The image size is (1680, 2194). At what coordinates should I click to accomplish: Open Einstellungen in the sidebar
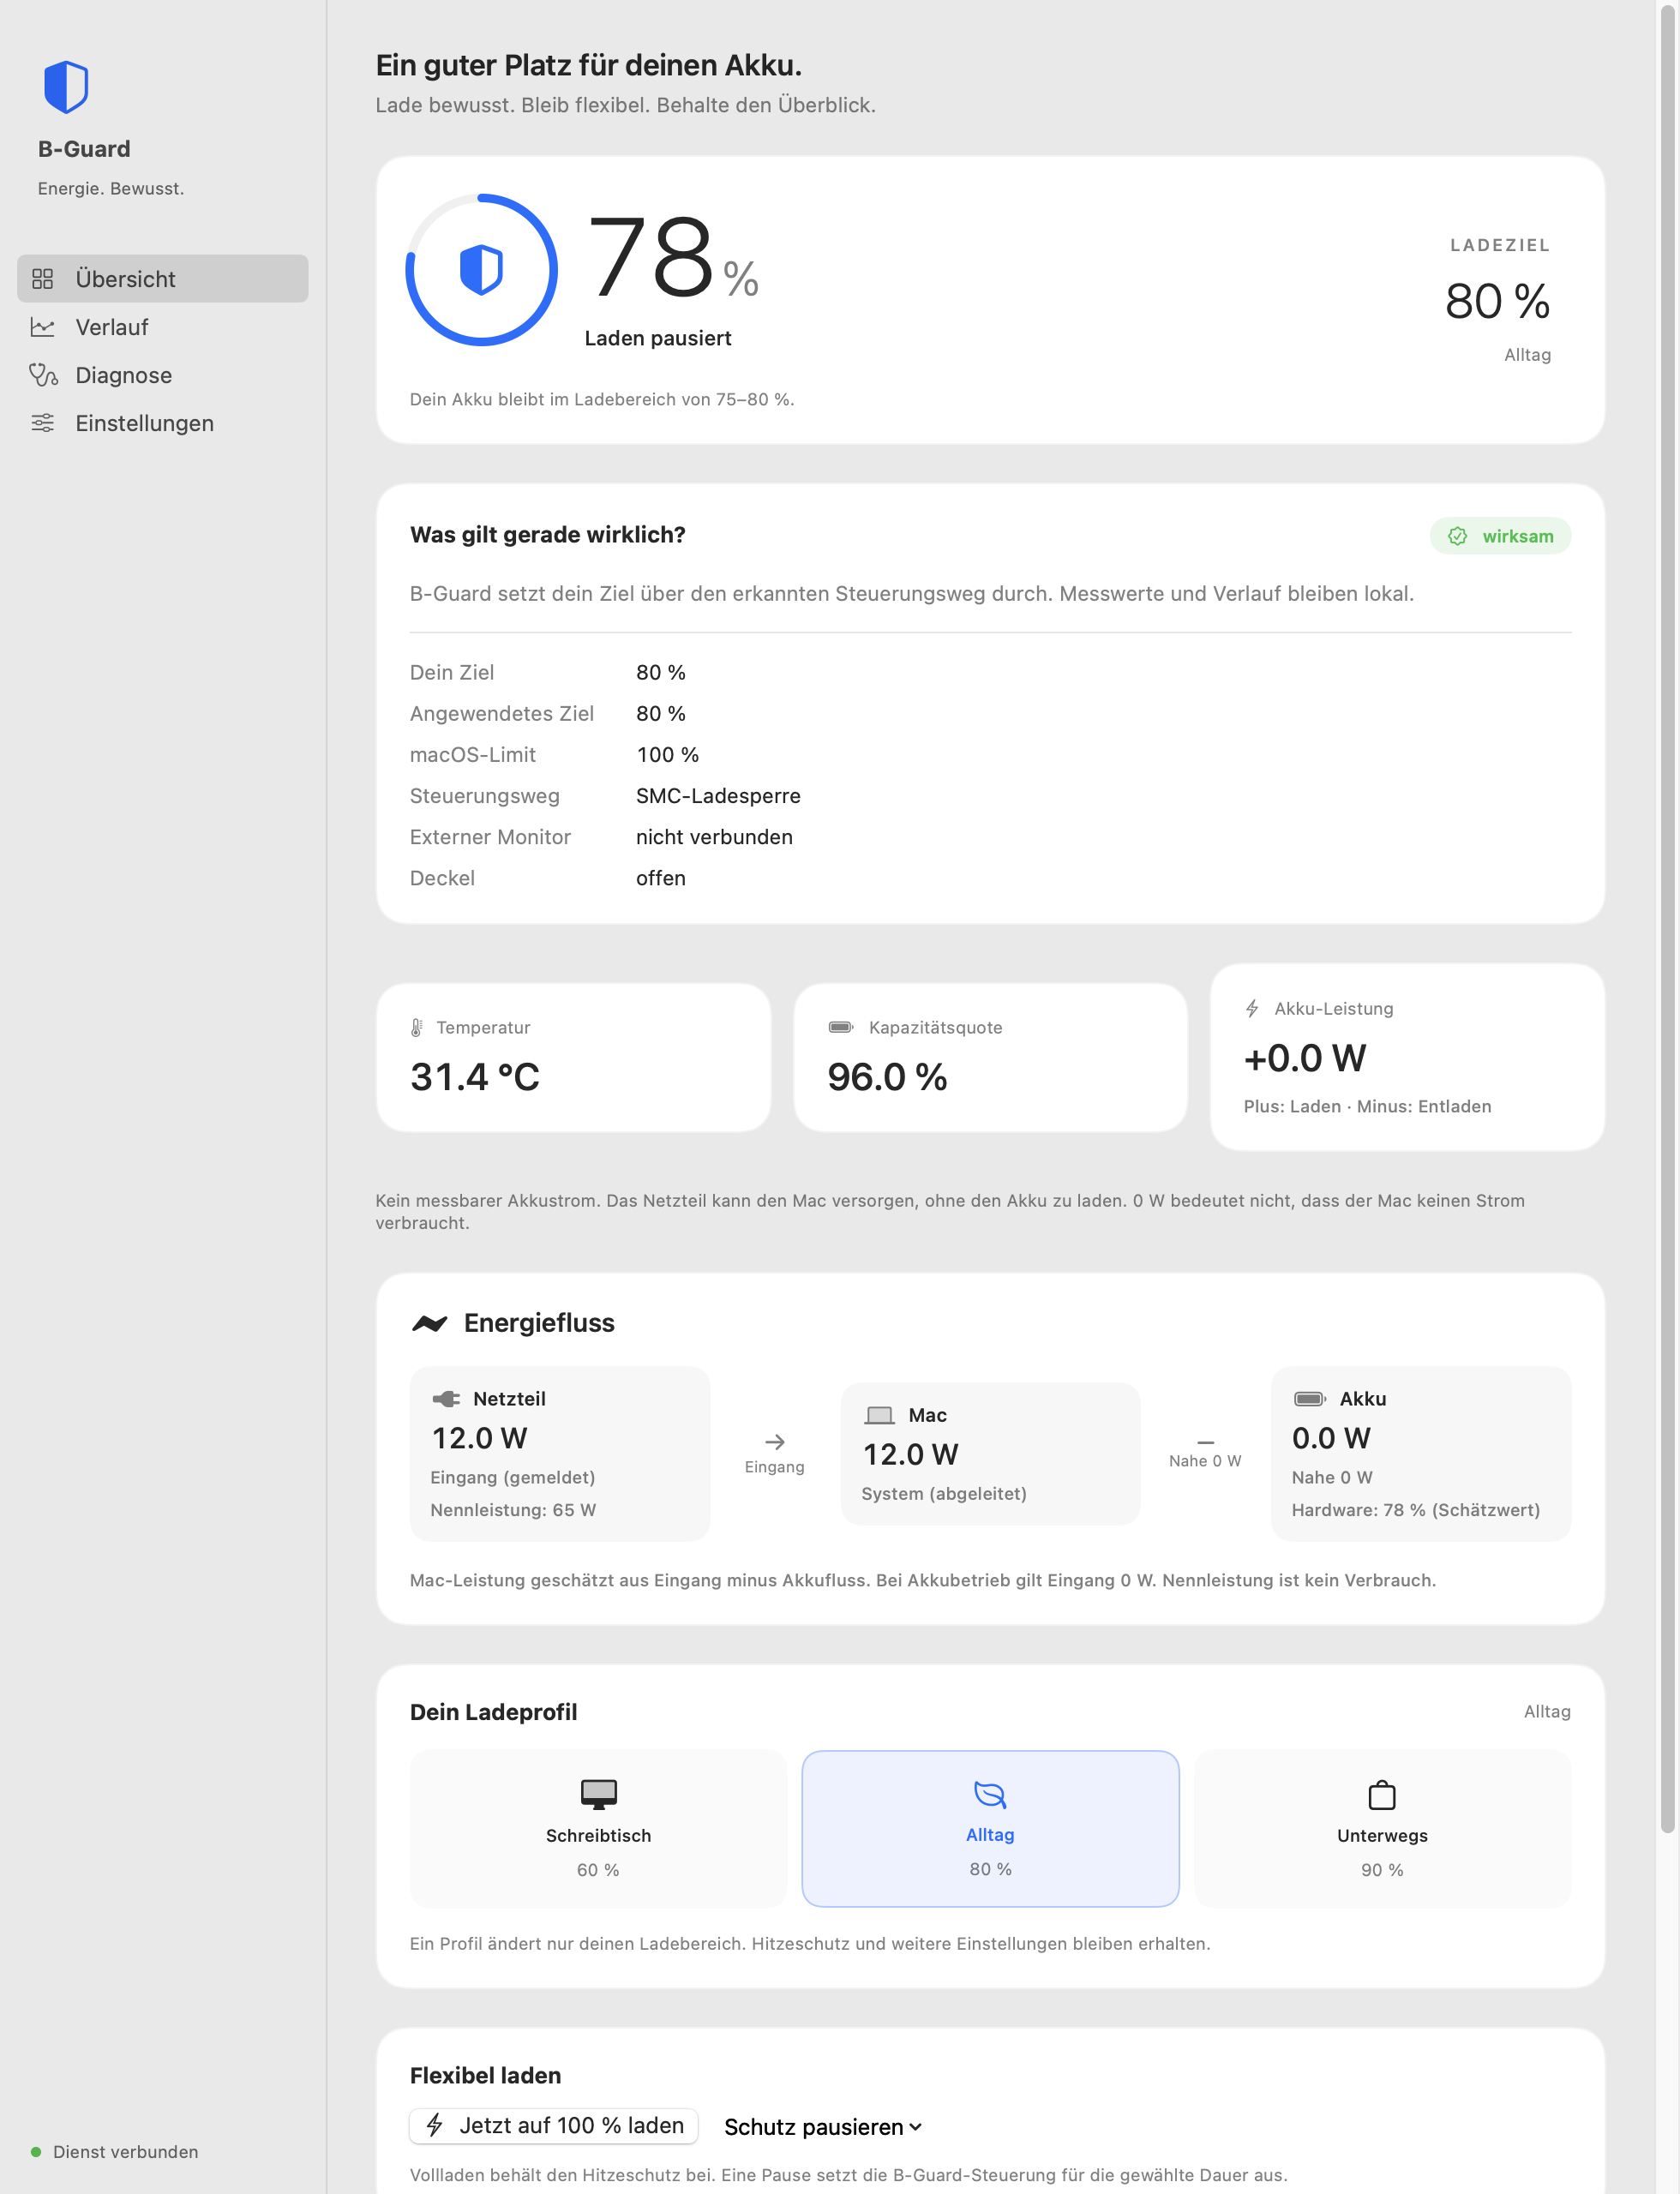pos(163,423)
